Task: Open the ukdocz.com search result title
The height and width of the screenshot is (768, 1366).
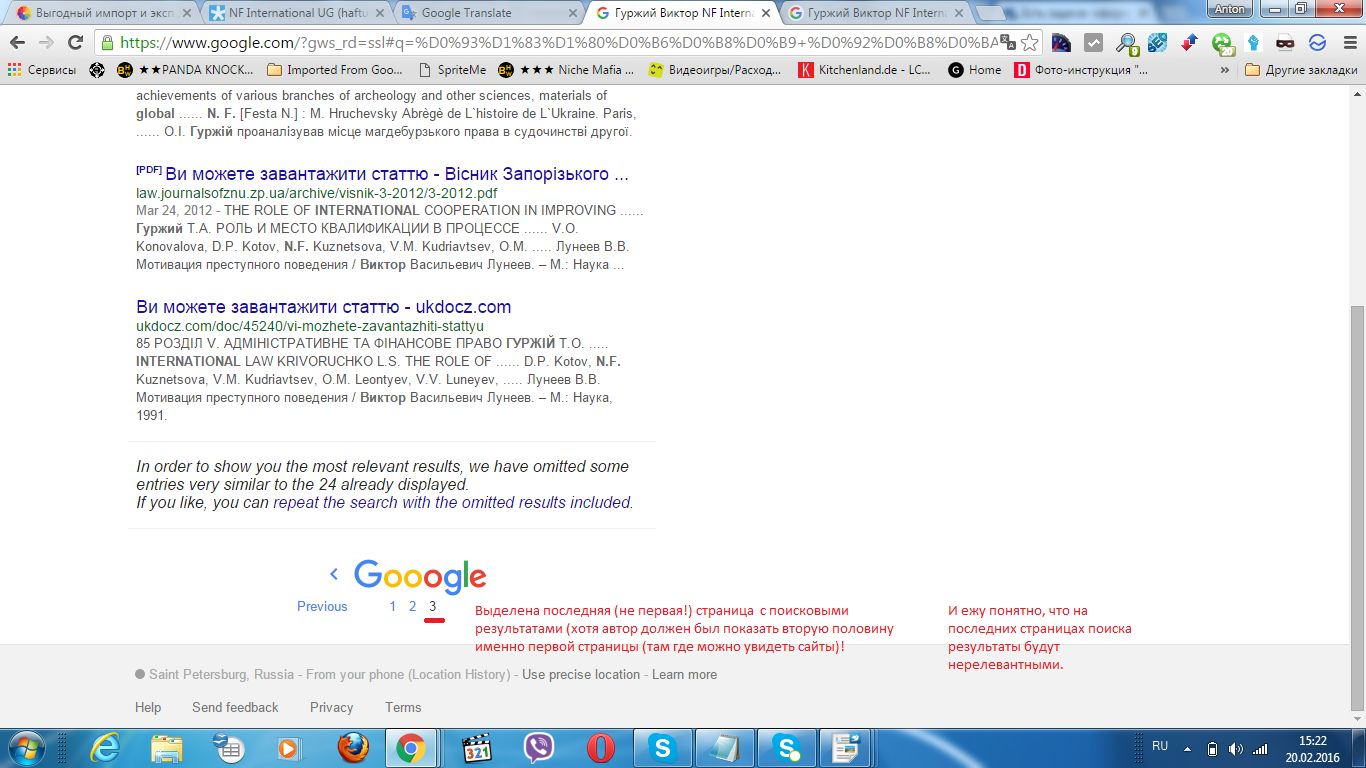Action: (323, 307)
